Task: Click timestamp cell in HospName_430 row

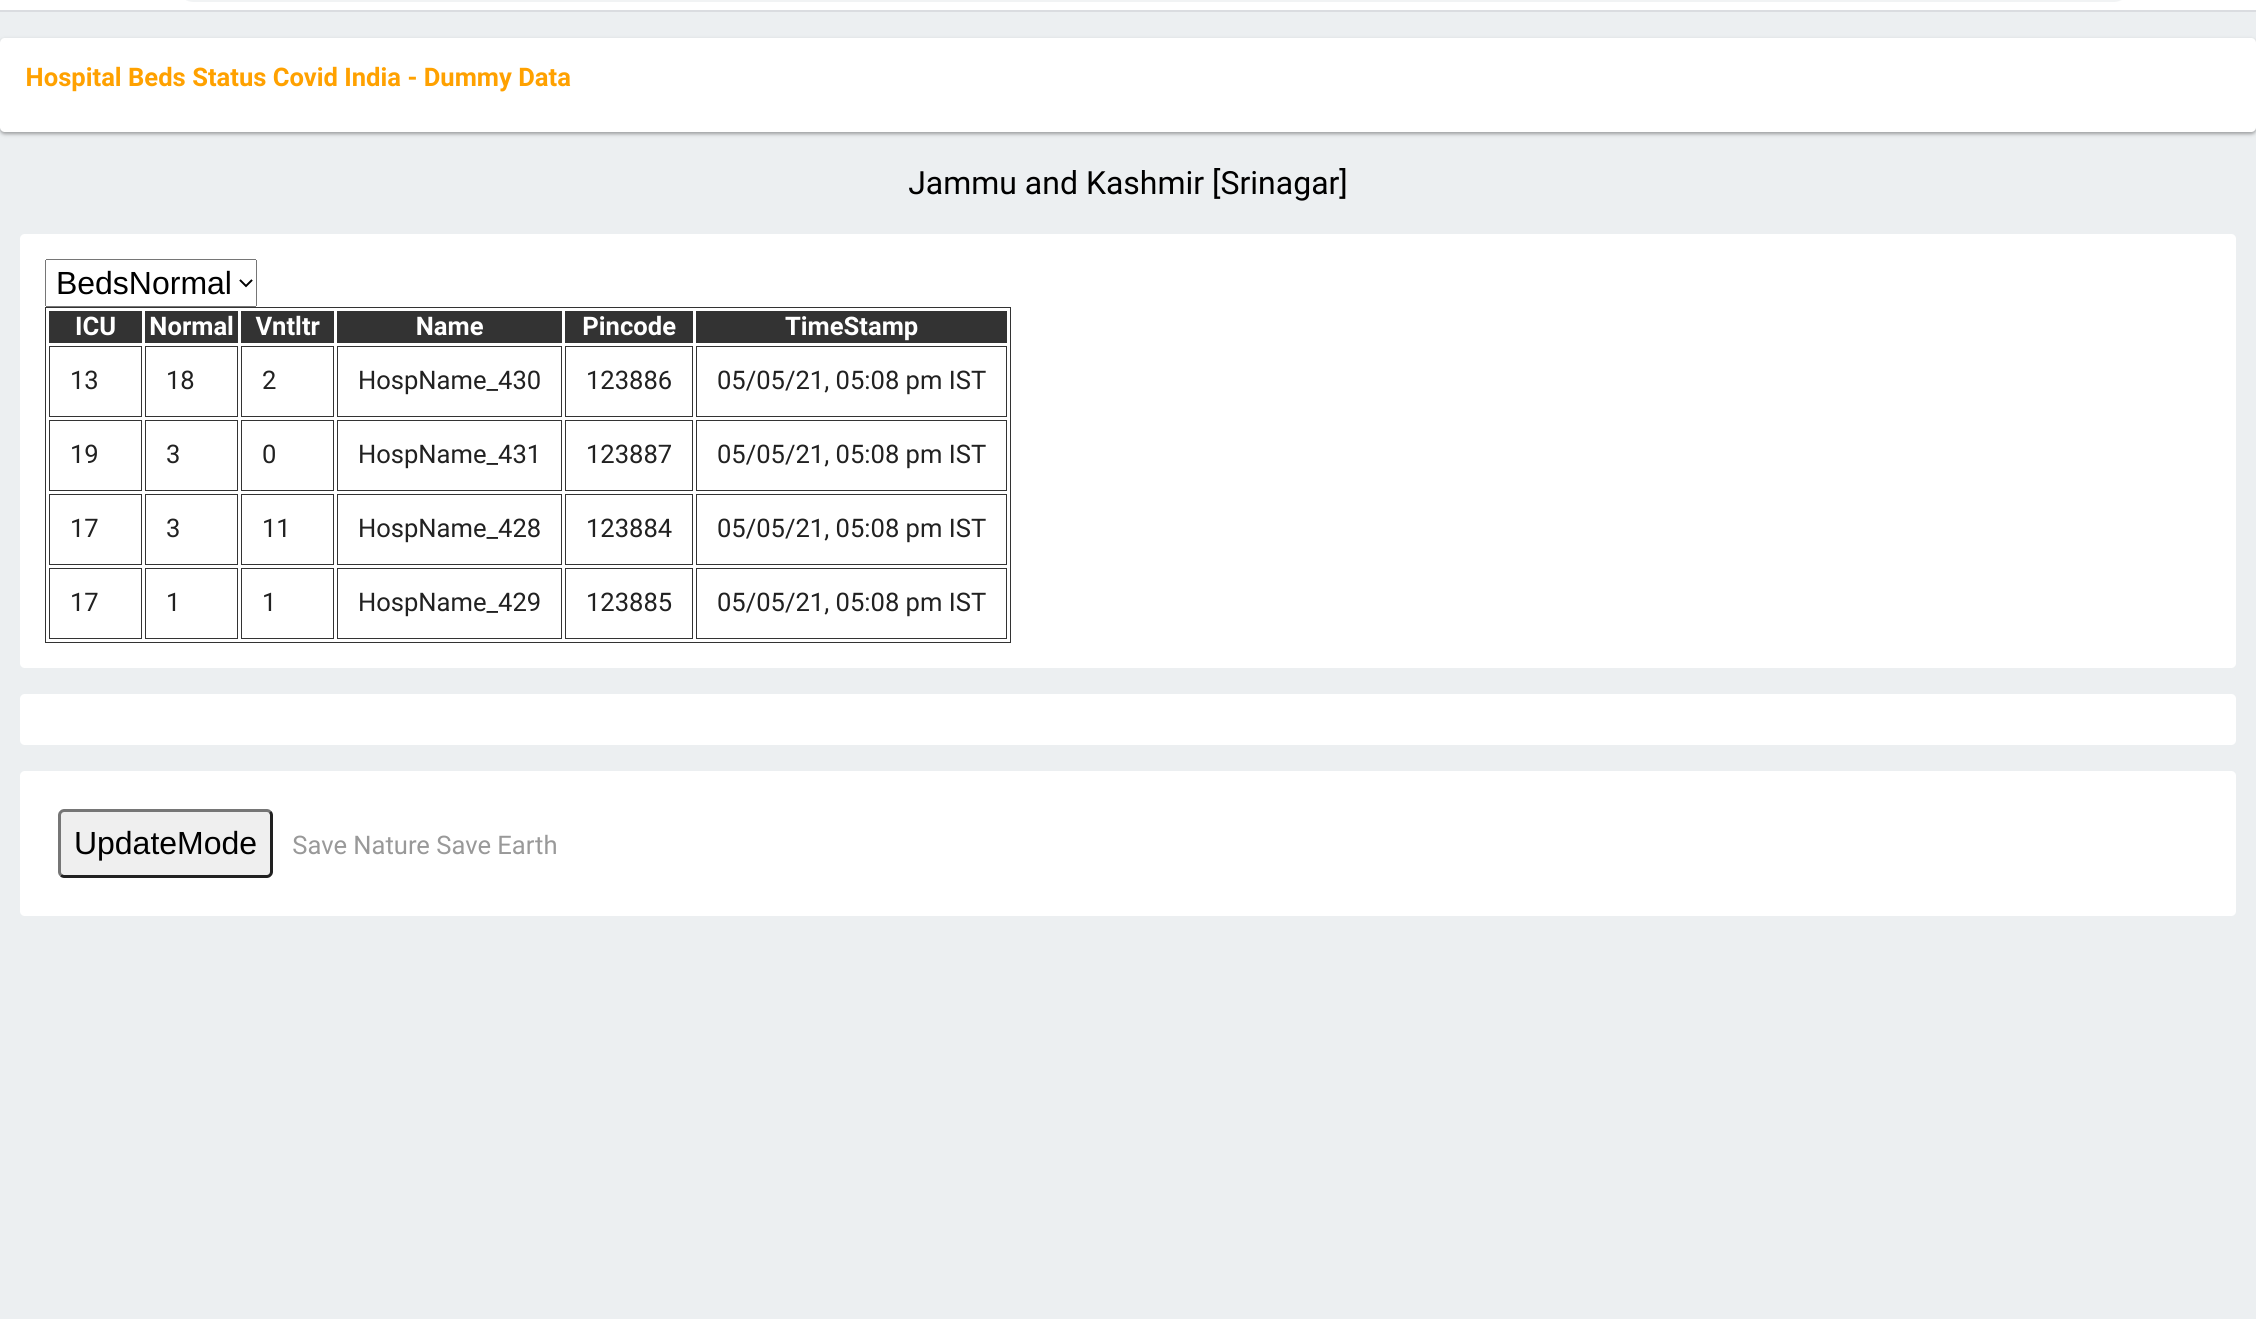Action: pyautogui.click(x=851, y=381)
